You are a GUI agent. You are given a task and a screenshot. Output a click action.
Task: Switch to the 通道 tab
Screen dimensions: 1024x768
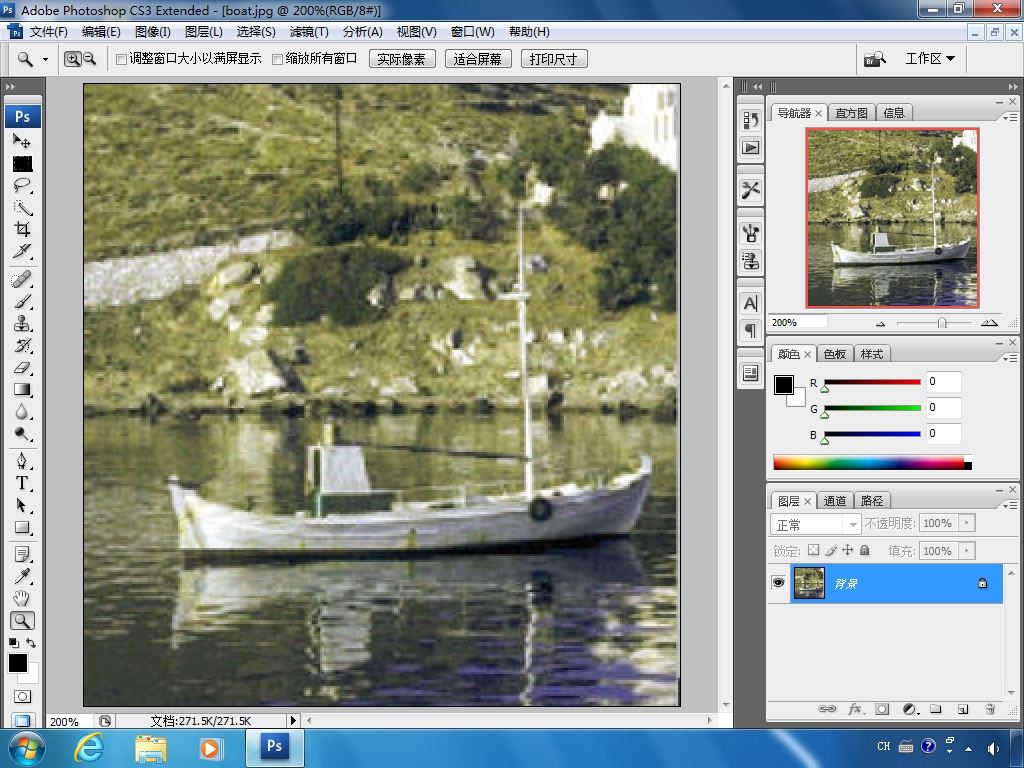point(835,501)
